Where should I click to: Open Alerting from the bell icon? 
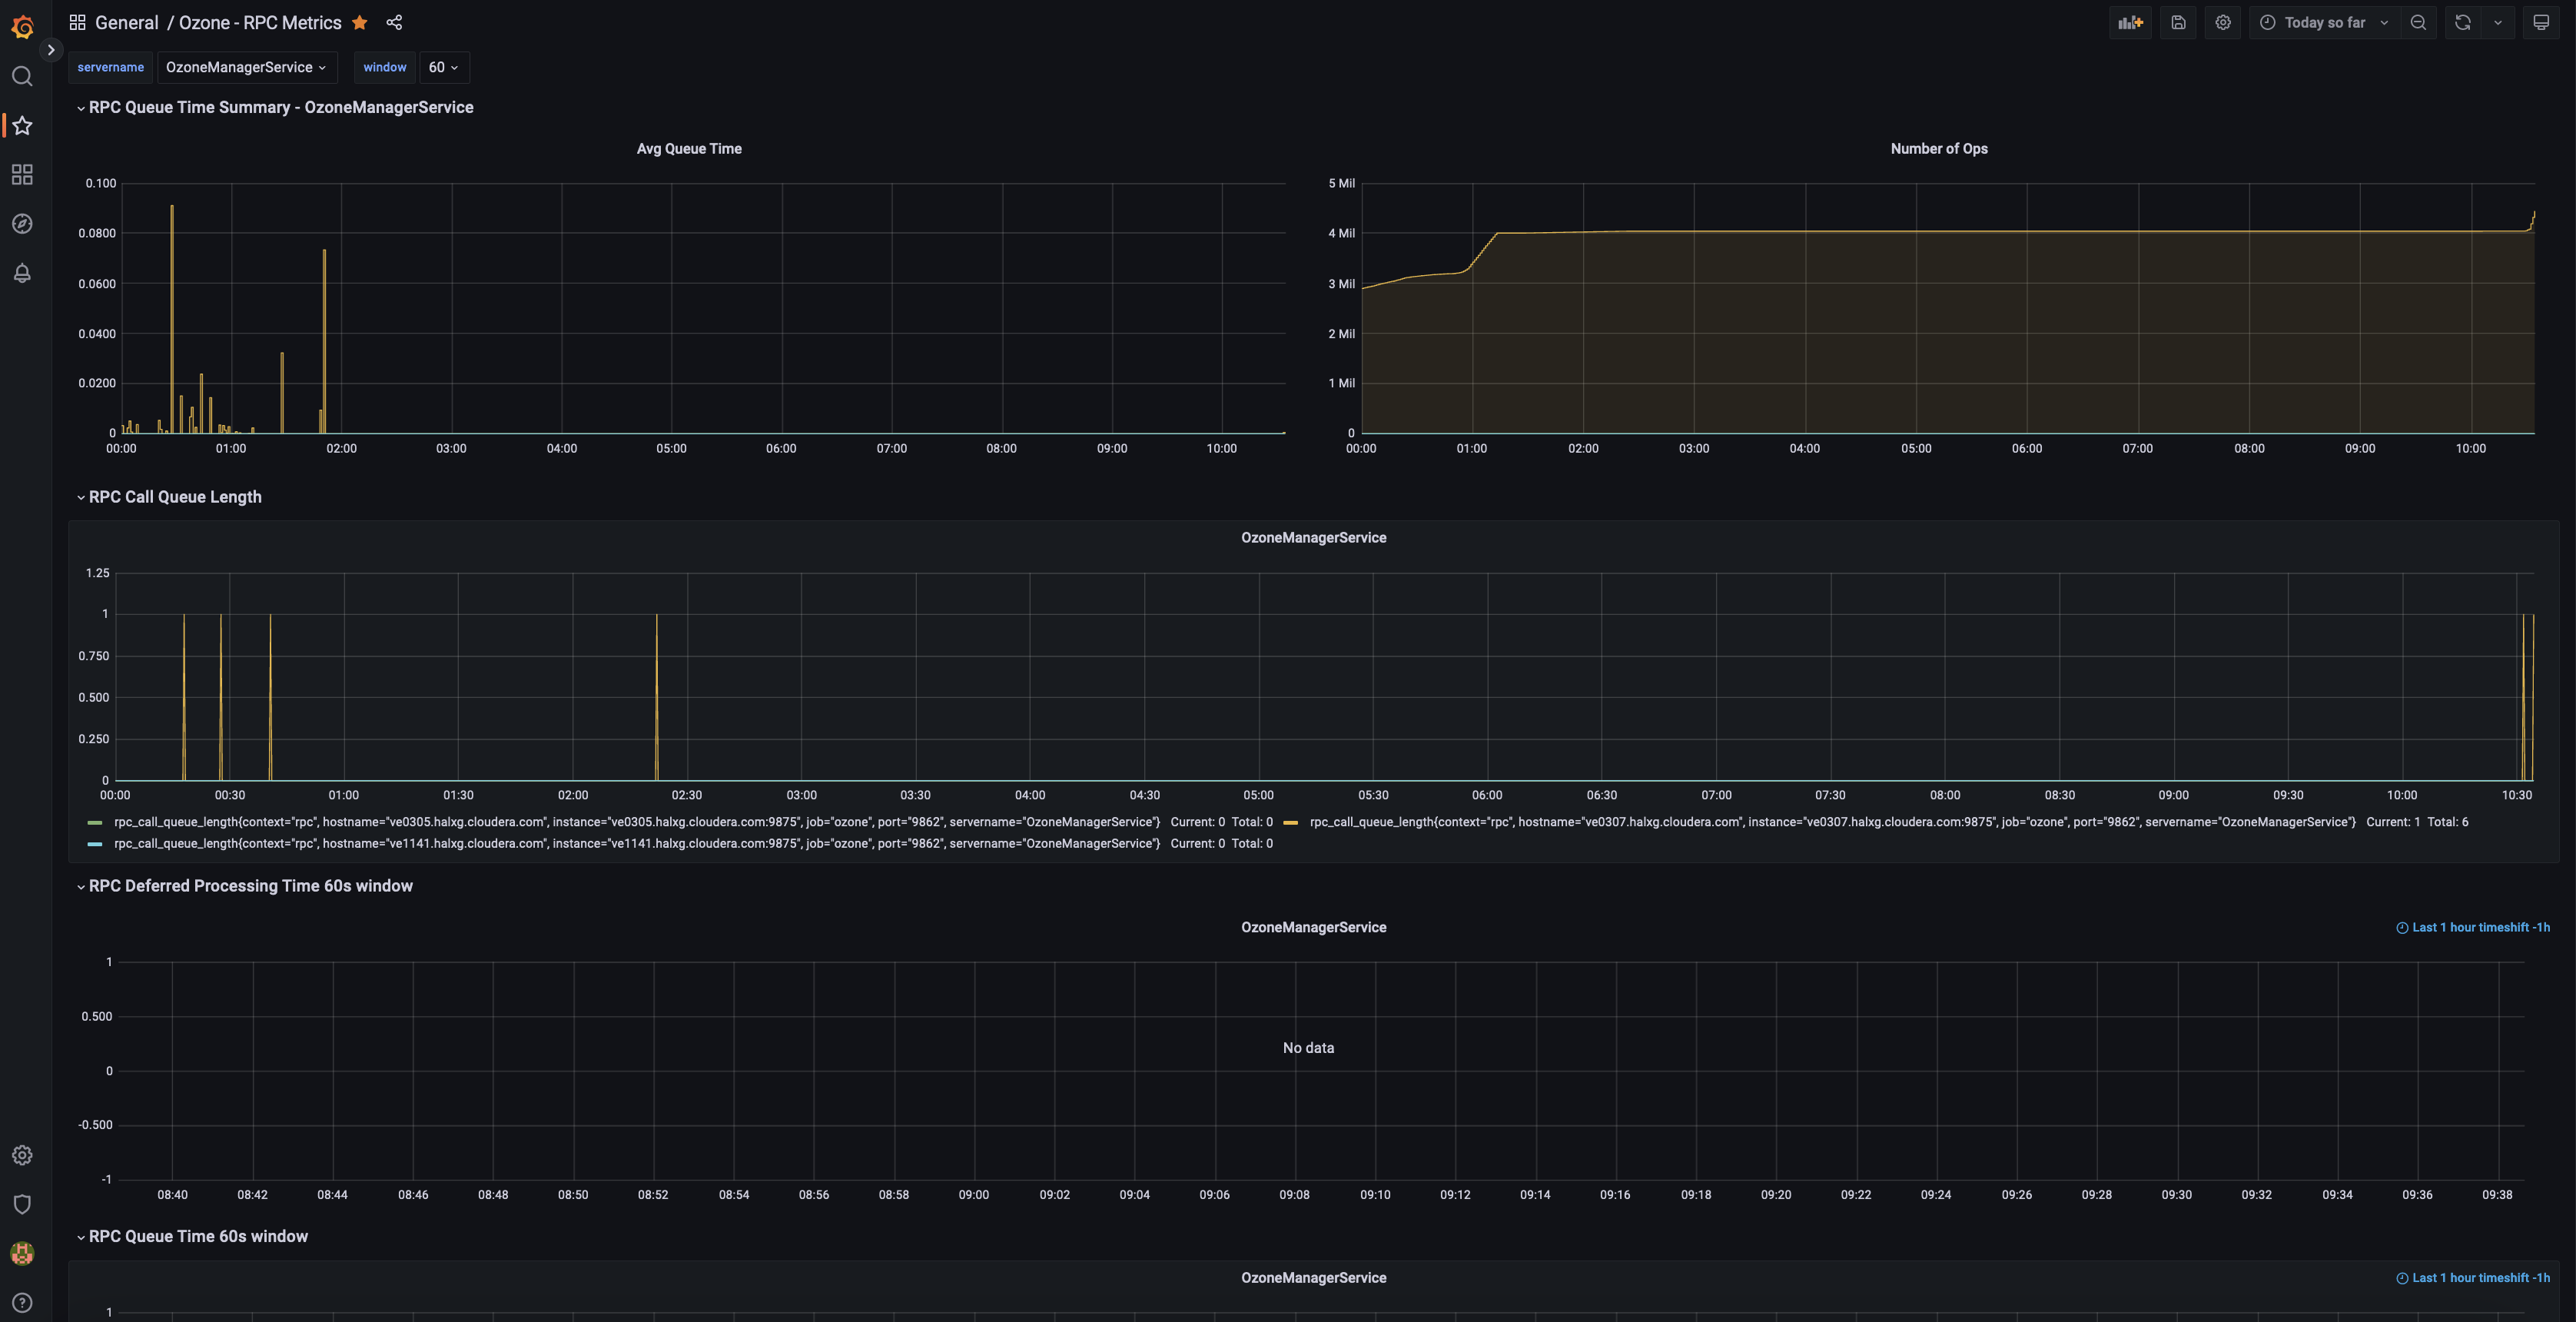click(x=22, y=272)
